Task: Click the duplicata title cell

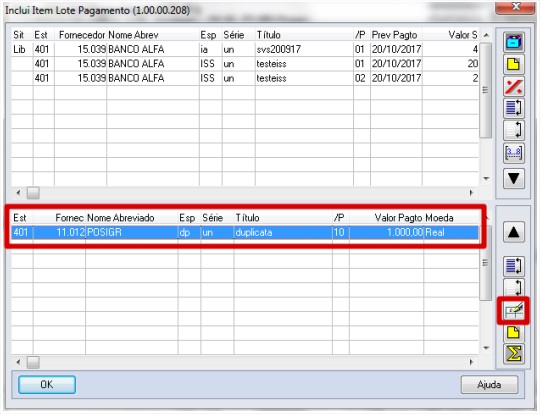Action: [x=283, y=232]
